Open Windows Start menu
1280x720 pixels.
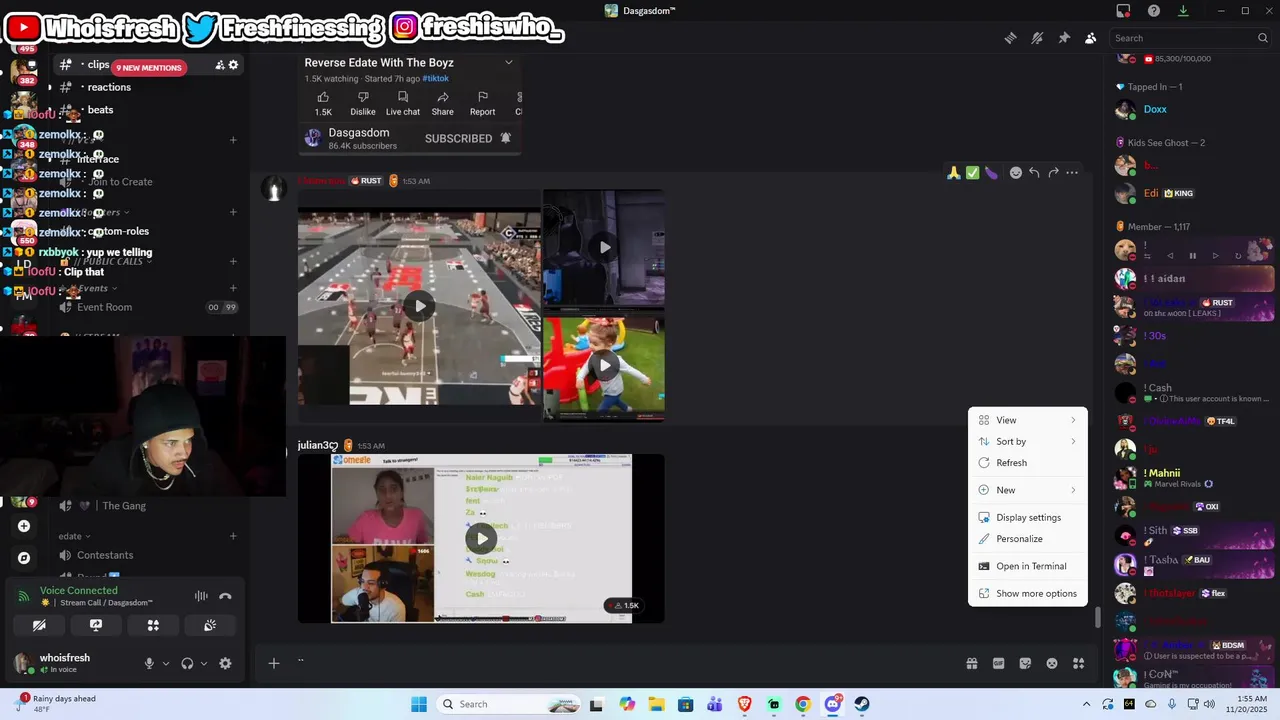[418, 704]
